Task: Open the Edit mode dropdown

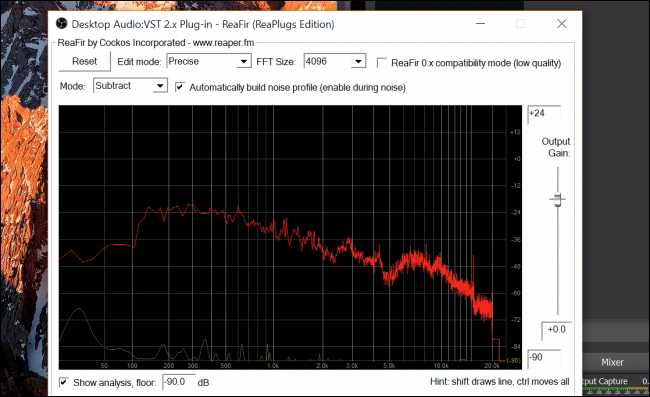Action: tap(209, 61)
